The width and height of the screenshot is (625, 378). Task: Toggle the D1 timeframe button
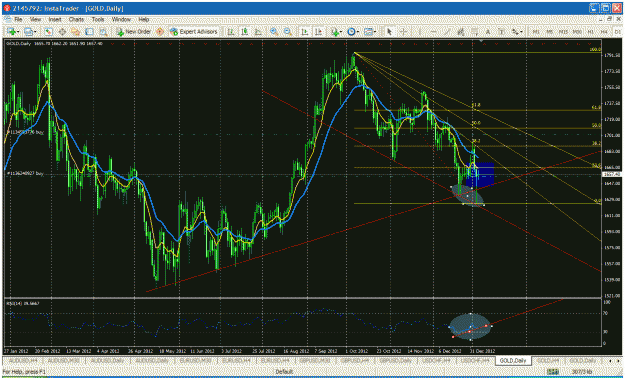pos(617,32)
